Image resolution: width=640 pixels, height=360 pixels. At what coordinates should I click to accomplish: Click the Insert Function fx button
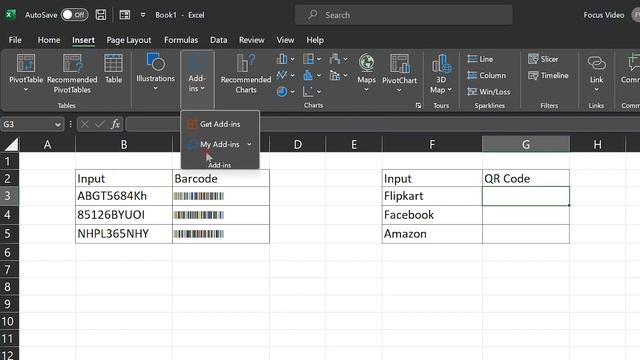[x=116, y=124]
